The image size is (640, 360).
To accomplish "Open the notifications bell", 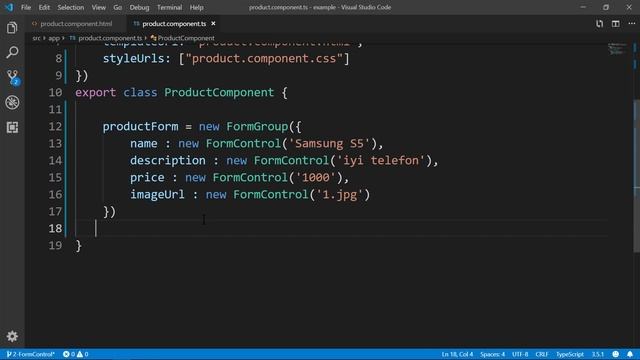I will pos(630,354).
